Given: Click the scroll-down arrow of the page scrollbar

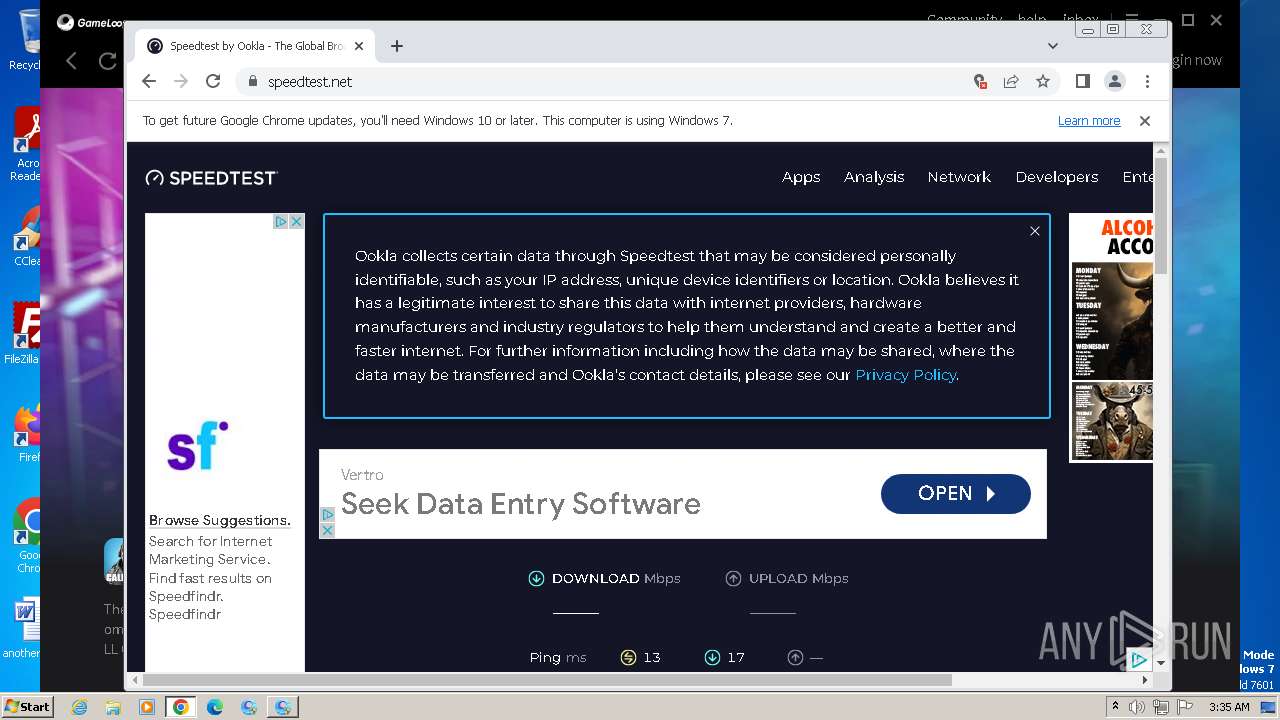Looking at the screenshot, I should click(1160, 663).
